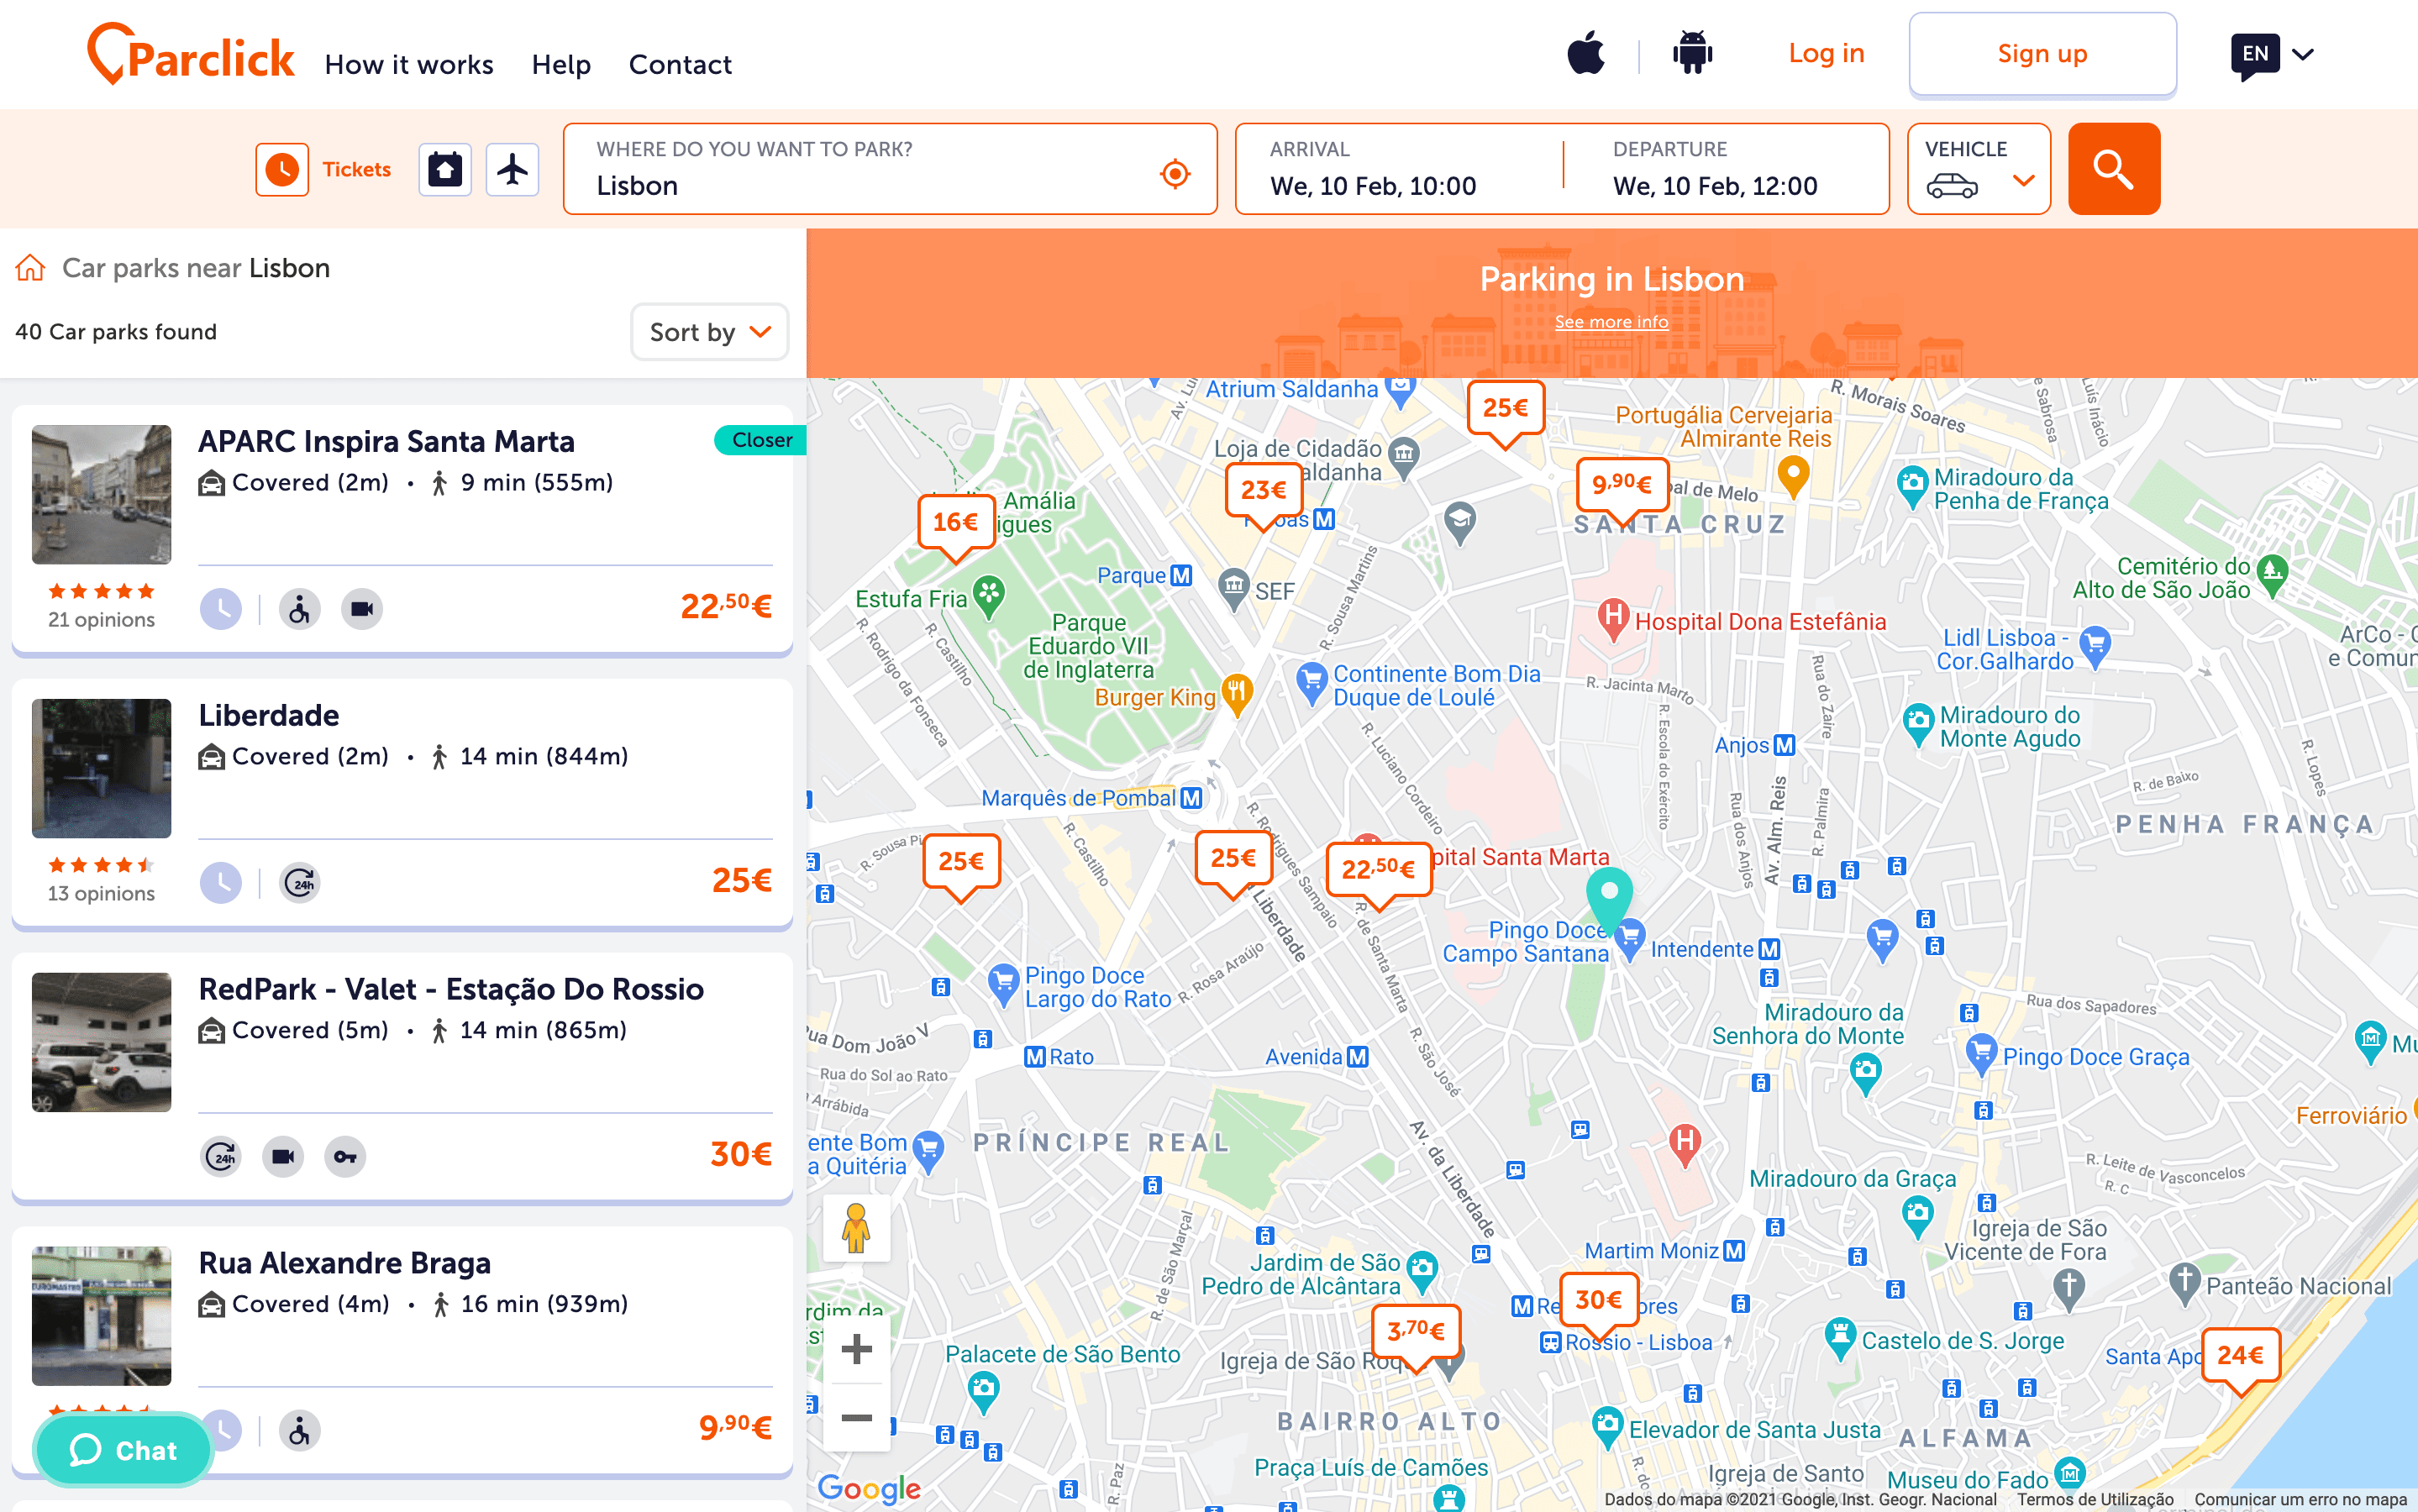This screenshot has height=1512, width=2418.
Task: Select the airport parking plane icon
Action: click(x=513, y=169)
